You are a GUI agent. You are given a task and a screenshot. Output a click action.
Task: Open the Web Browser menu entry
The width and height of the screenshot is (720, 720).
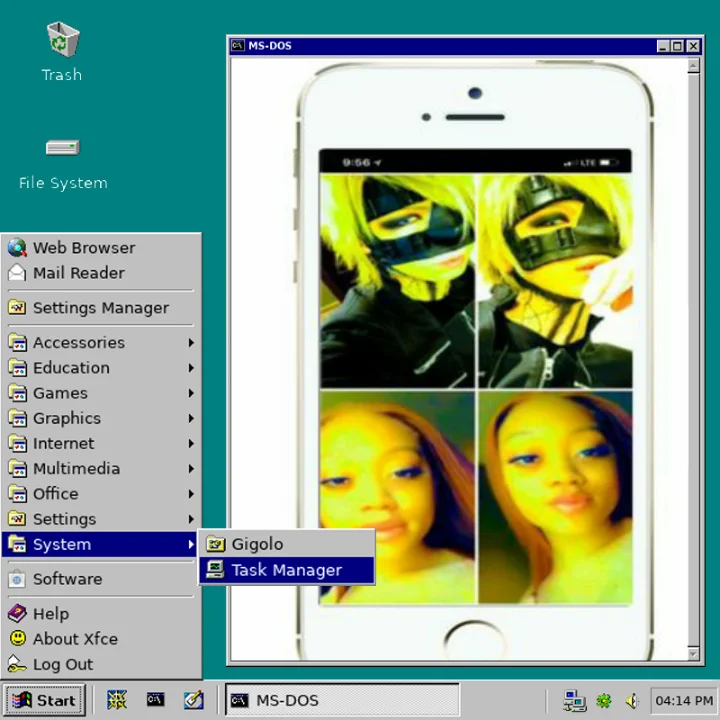point(101,248)
